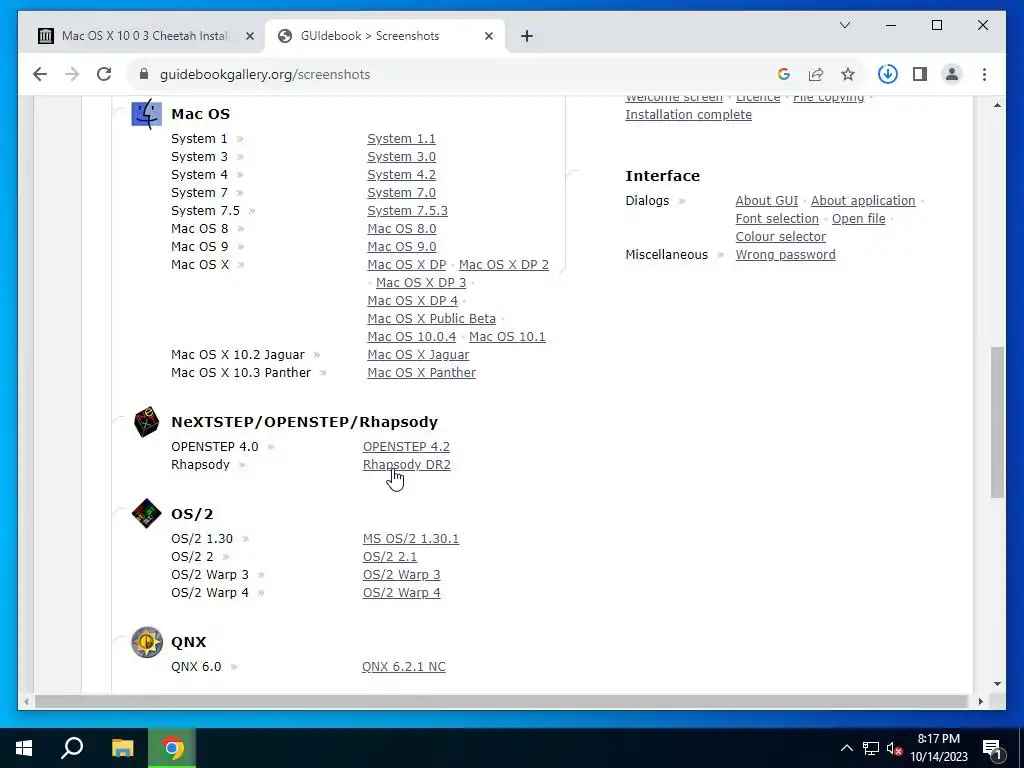Click the Interface section heading

click(662, 176)
